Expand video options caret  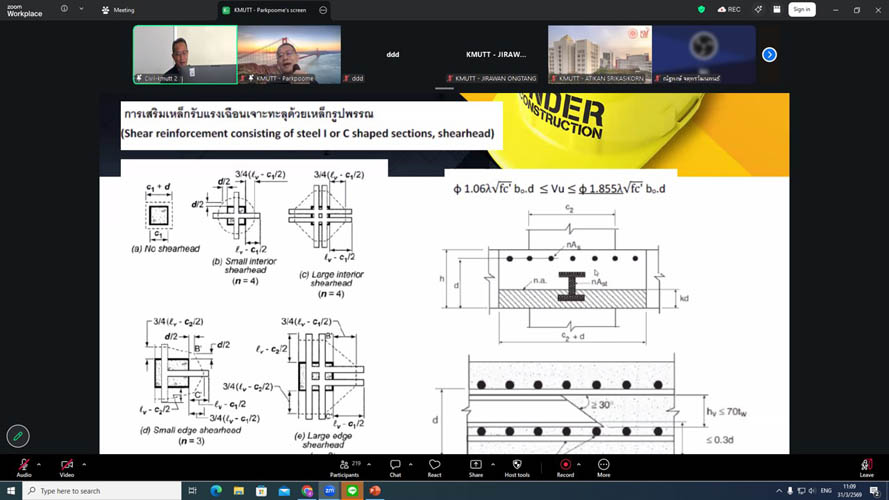(x=84, y=464)
